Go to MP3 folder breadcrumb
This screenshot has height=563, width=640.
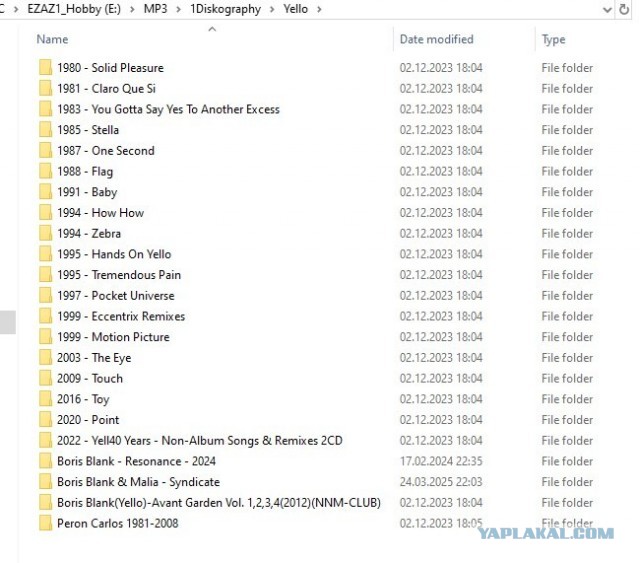click(156, 9)
